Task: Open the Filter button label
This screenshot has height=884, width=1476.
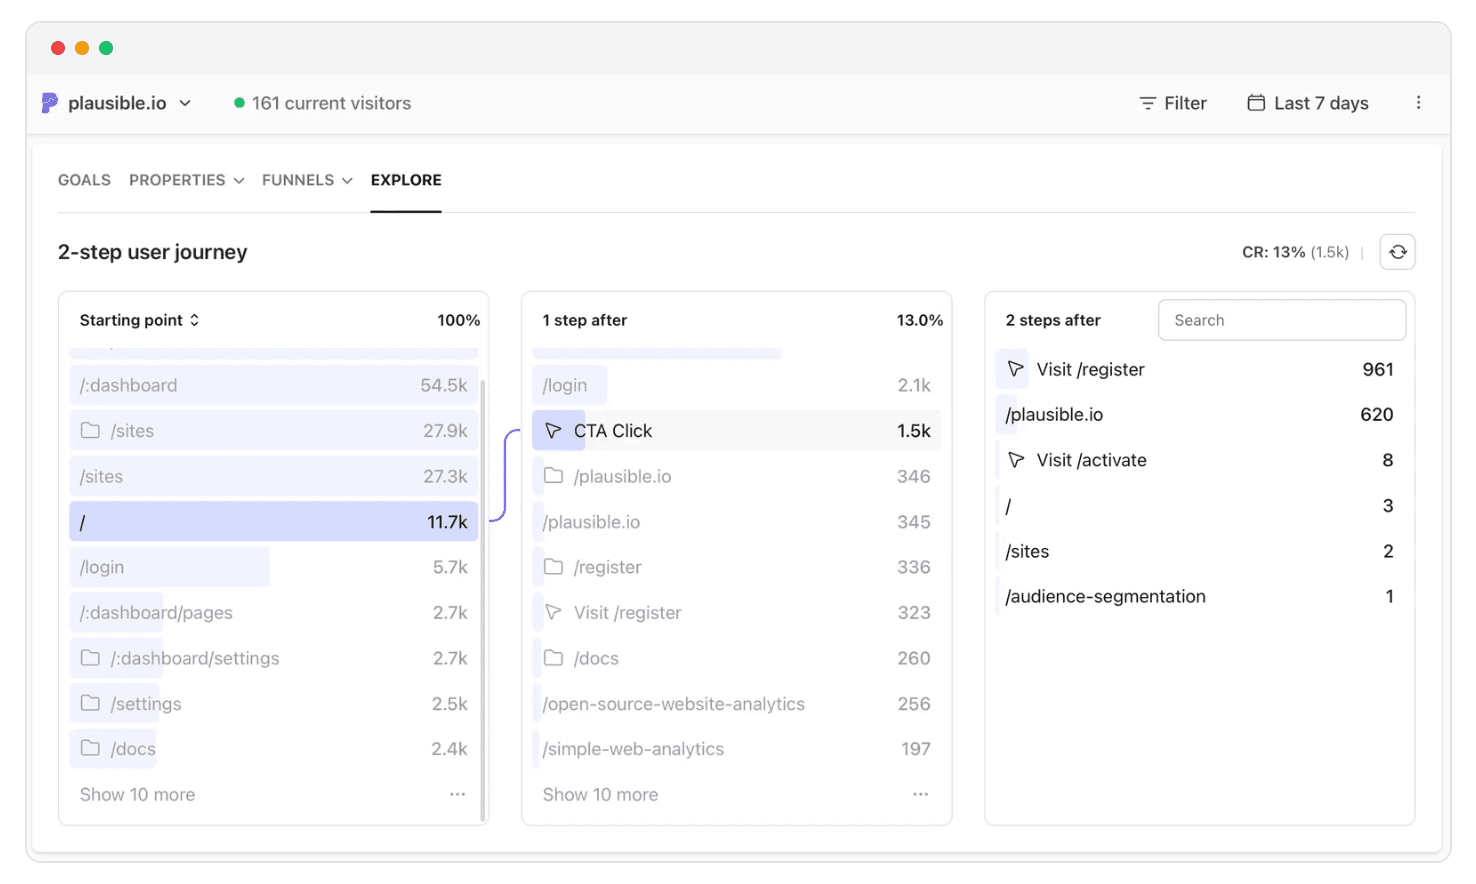Action: (x=1185, y=103)
